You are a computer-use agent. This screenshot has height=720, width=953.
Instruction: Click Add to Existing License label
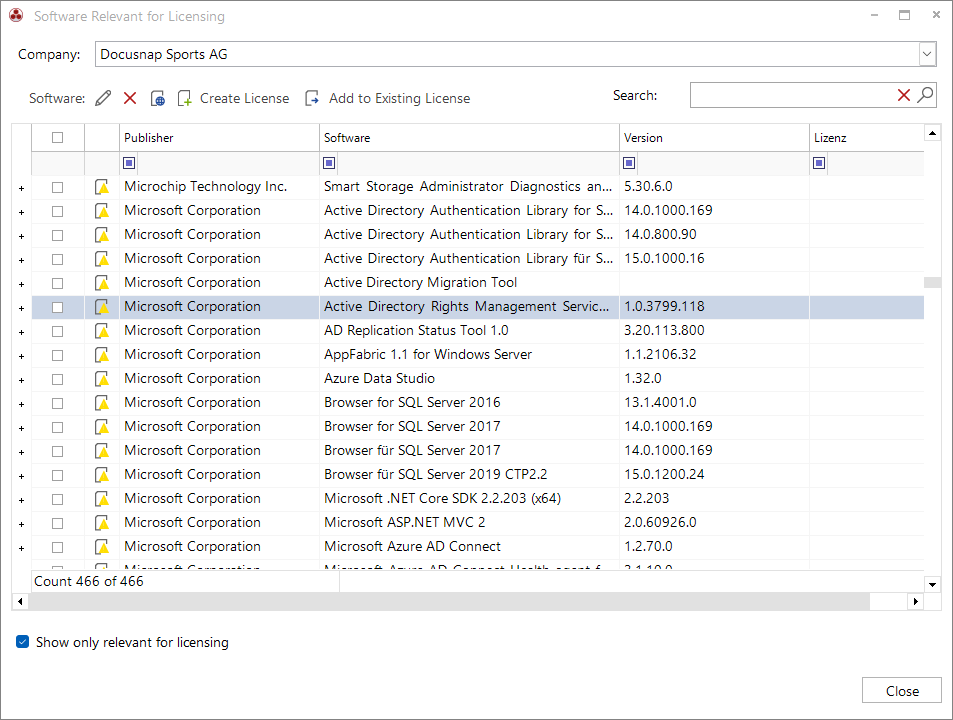coord(399,98)
